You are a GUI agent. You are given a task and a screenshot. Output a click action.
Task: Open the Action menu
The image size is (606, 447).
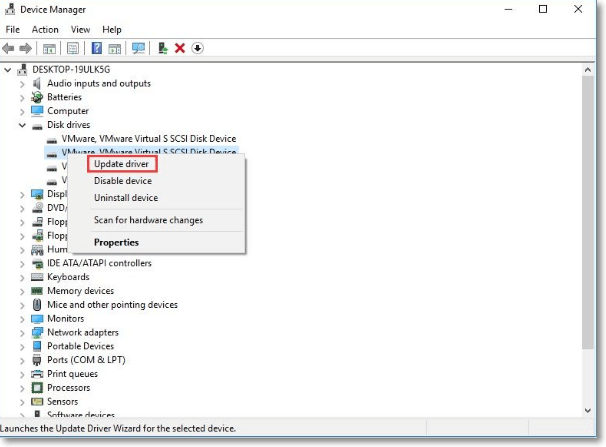point(45,30)
